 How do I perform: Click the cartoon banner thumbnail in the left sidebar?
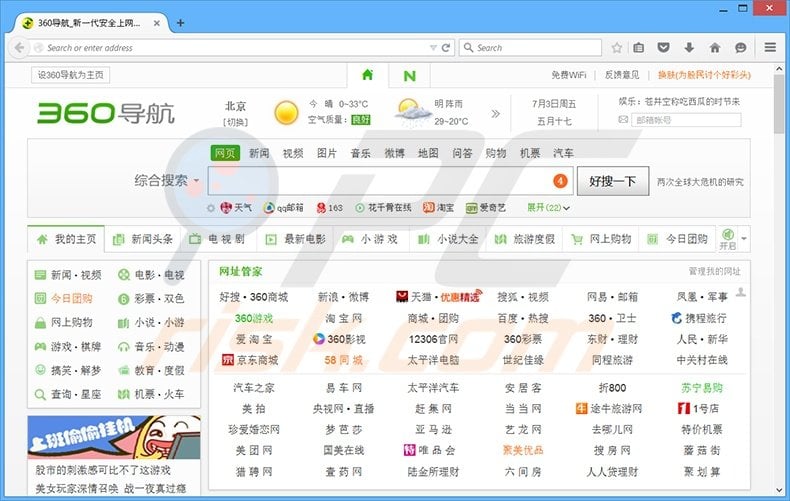pos(114,437)
